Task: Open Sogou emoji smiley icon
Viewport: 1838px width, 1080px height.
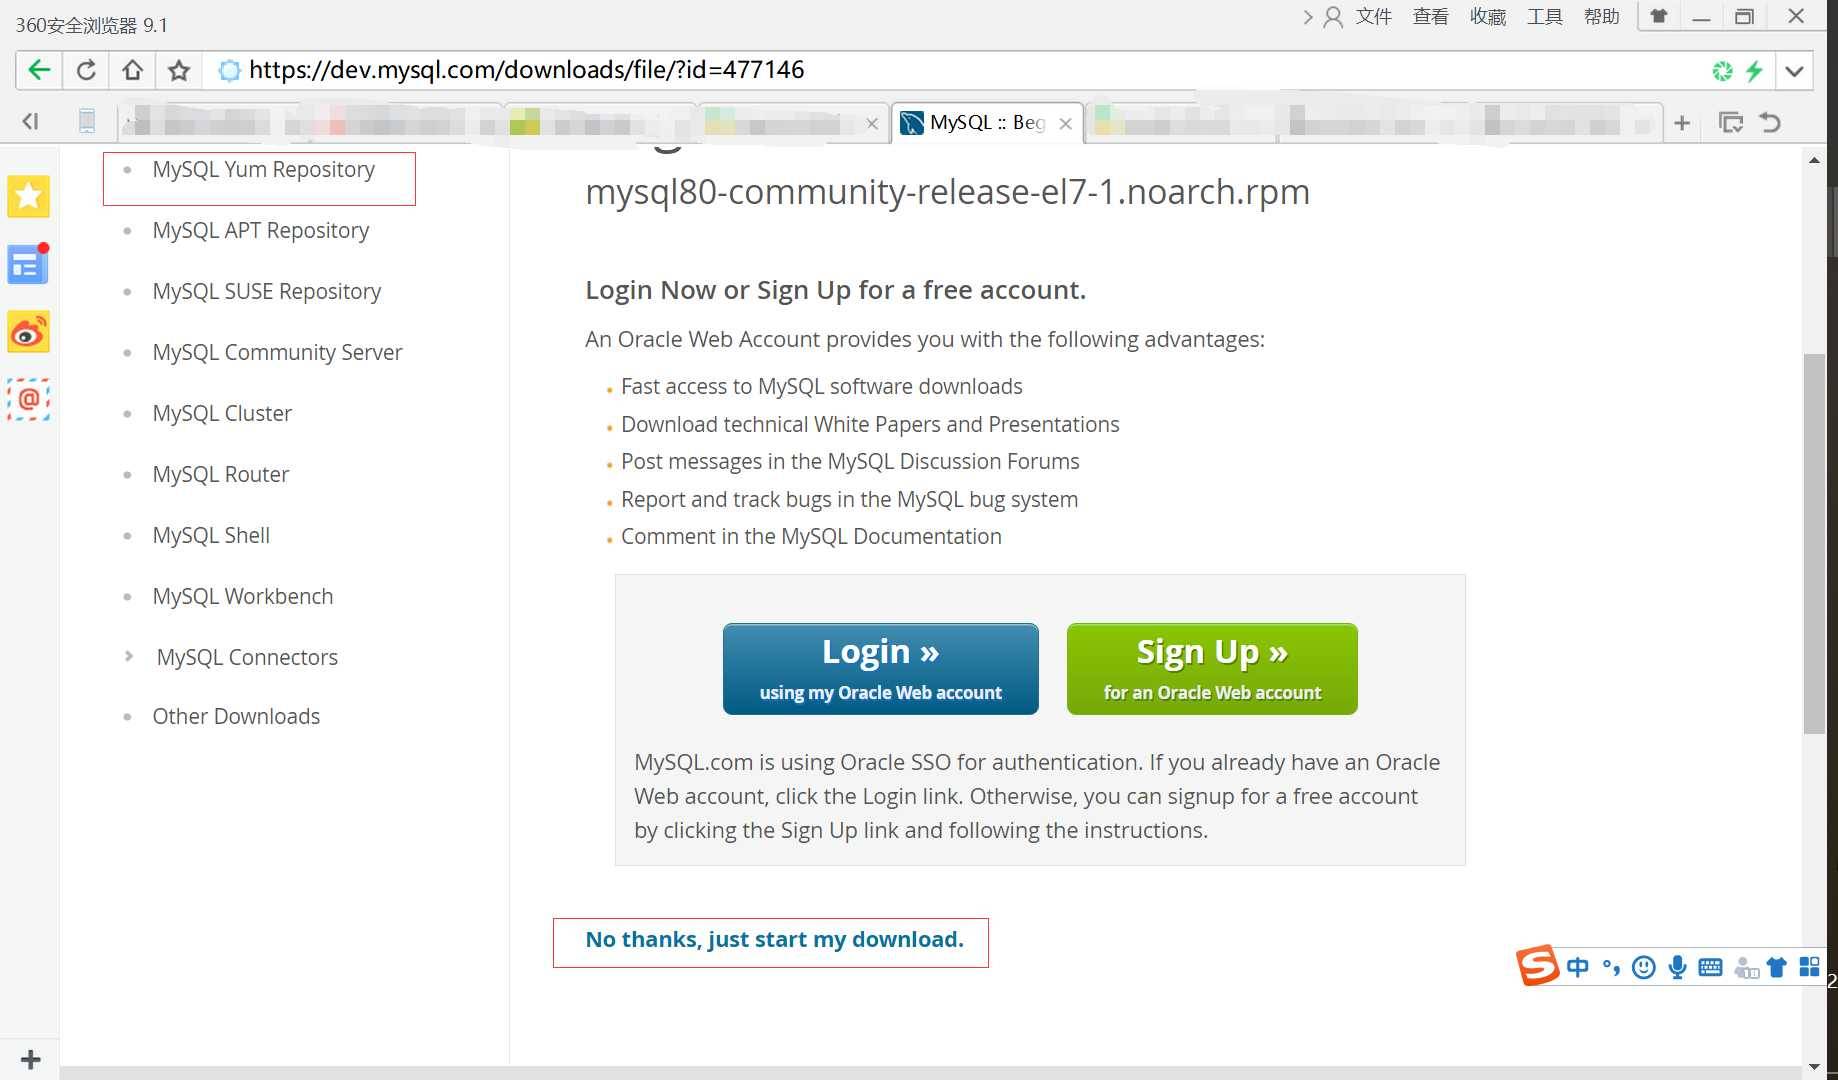Action: [1643, 967]
